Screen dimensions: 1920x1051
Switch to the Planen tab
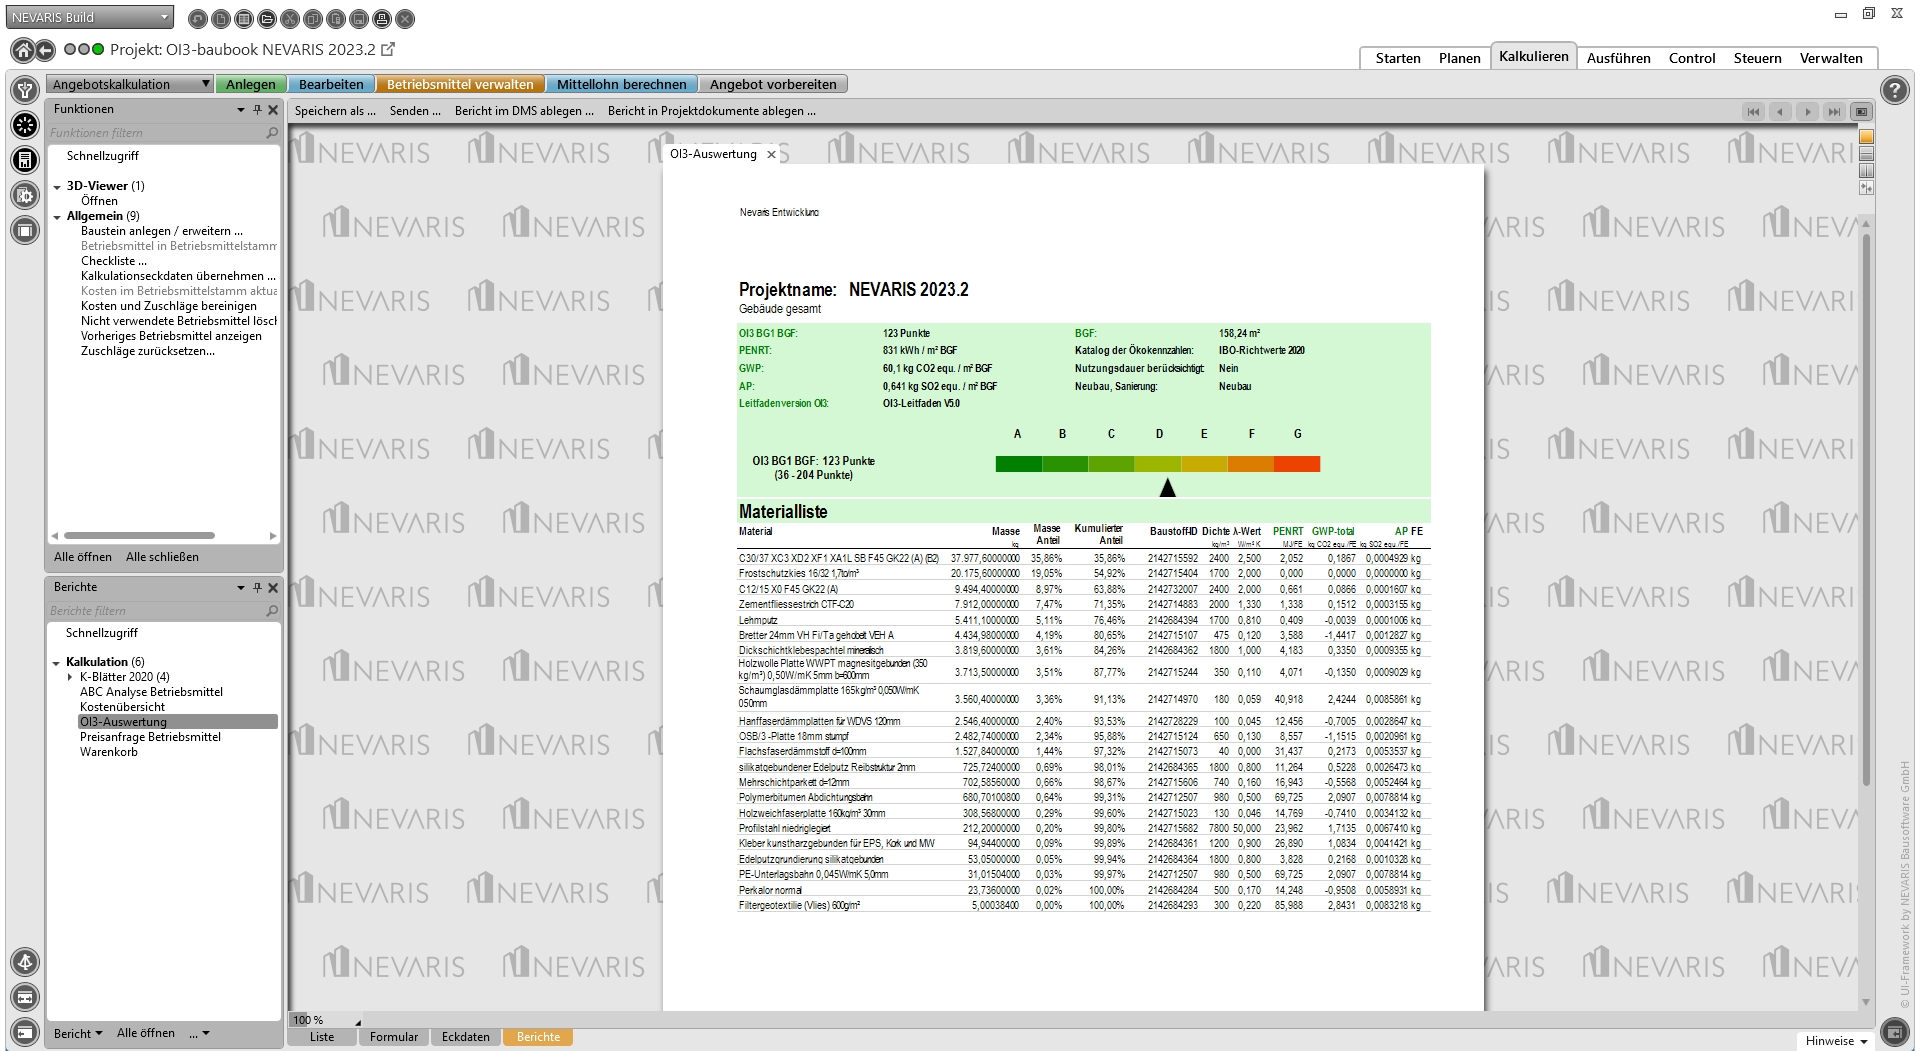(x=1459, y=58)
